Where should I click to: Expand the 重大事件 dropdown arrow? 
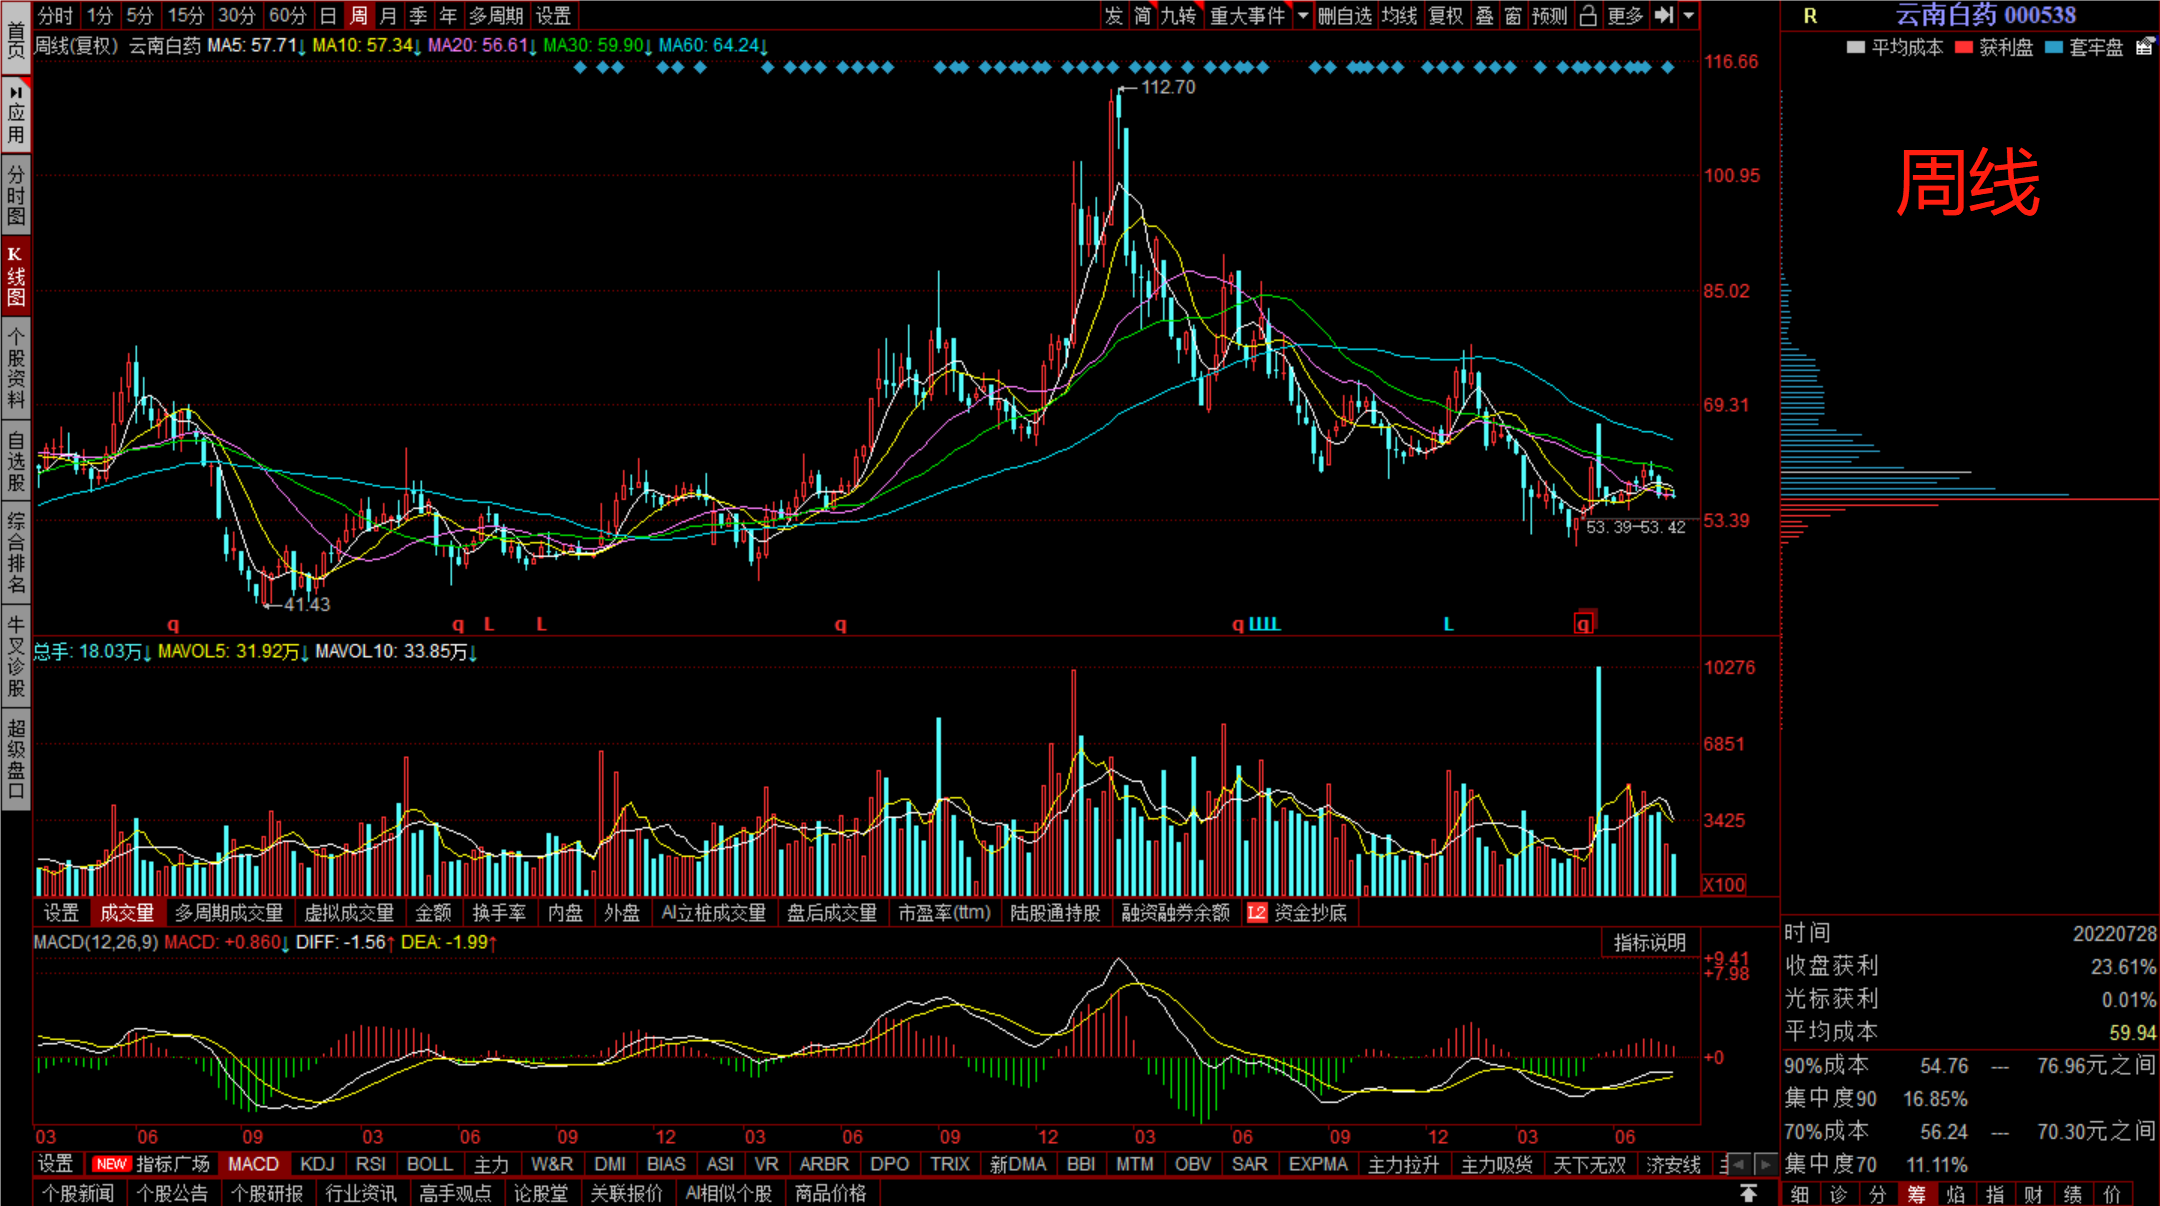tap(1303, 15)
